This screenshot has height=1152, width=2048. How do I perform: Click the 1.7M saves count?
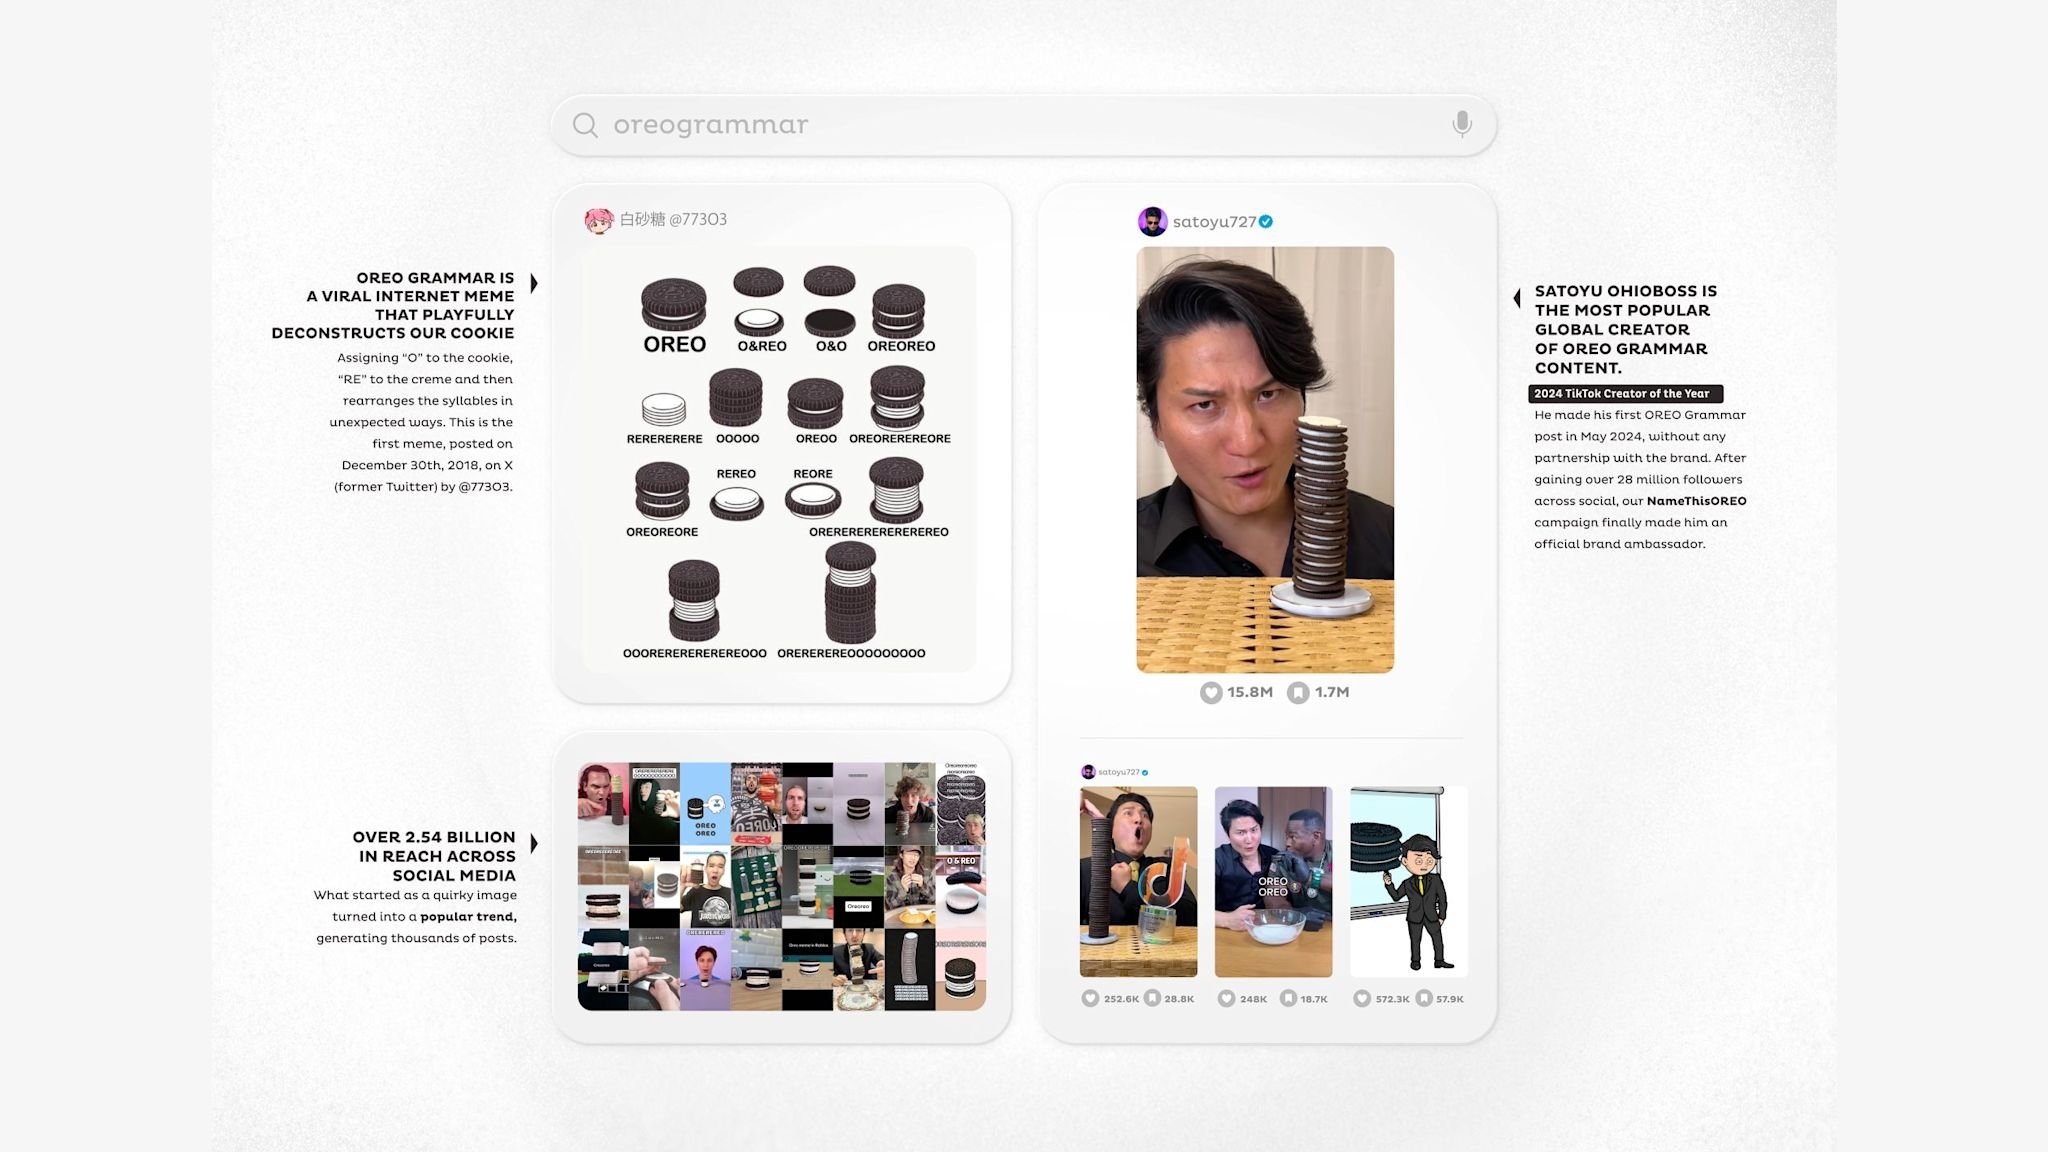click(x=1332, y=692)
